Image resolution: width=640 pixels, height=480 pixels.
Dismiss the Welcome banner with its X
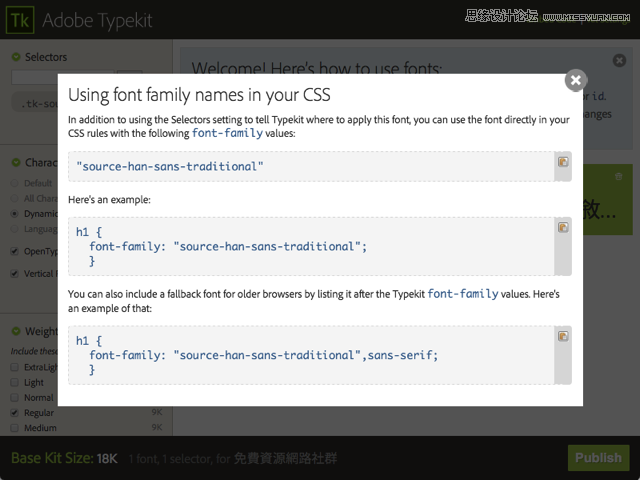619,60
